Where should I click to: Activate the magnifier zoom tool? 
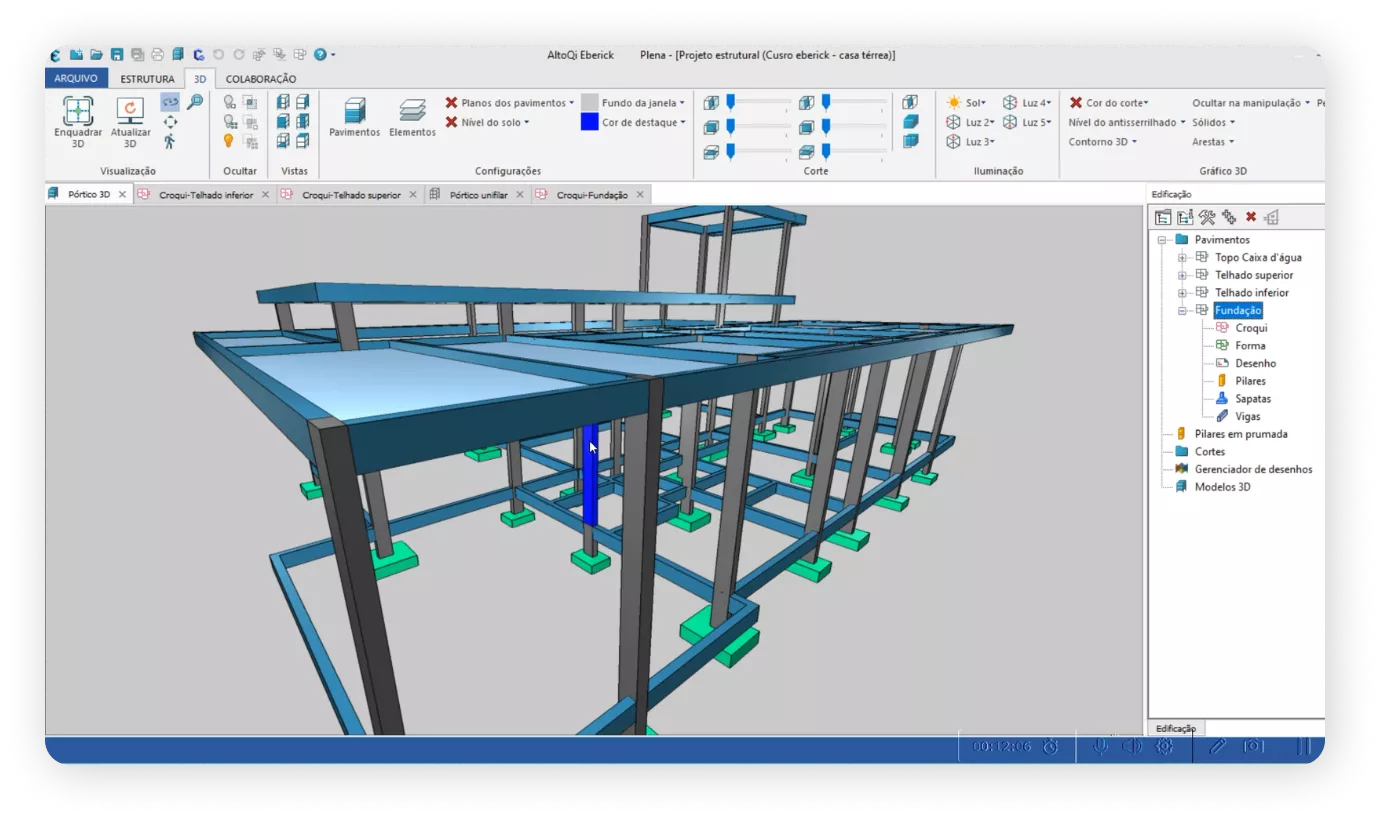[x=195, y=102]
